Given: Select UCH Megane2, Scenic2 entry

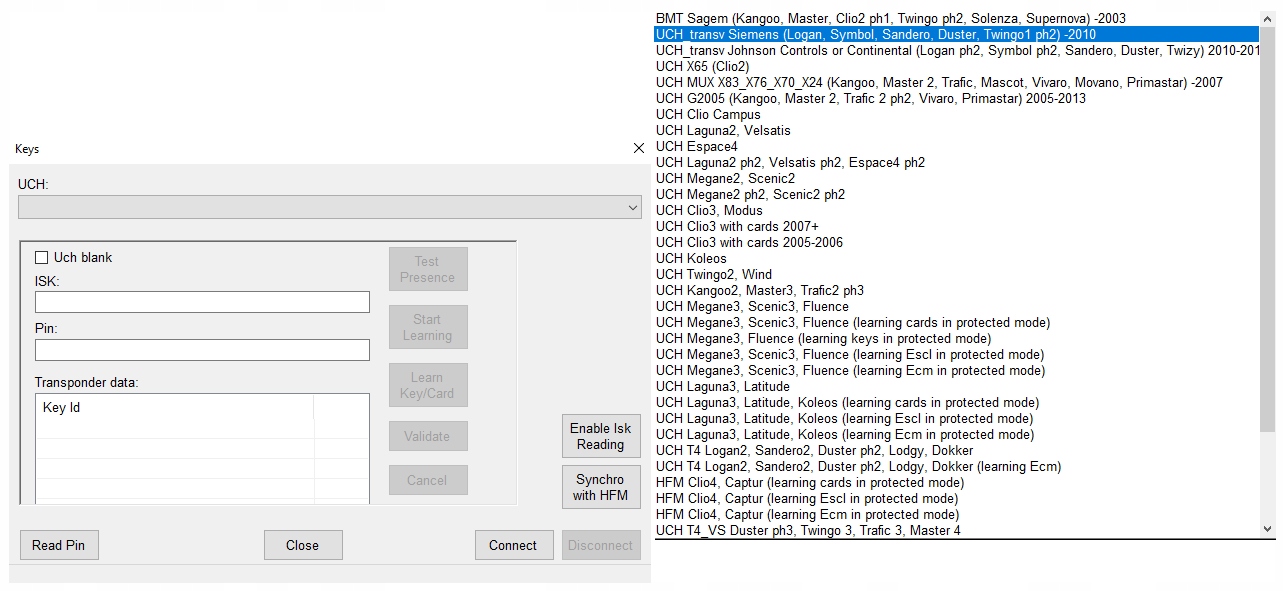Looking at the screenshot, I should (957, 178).
